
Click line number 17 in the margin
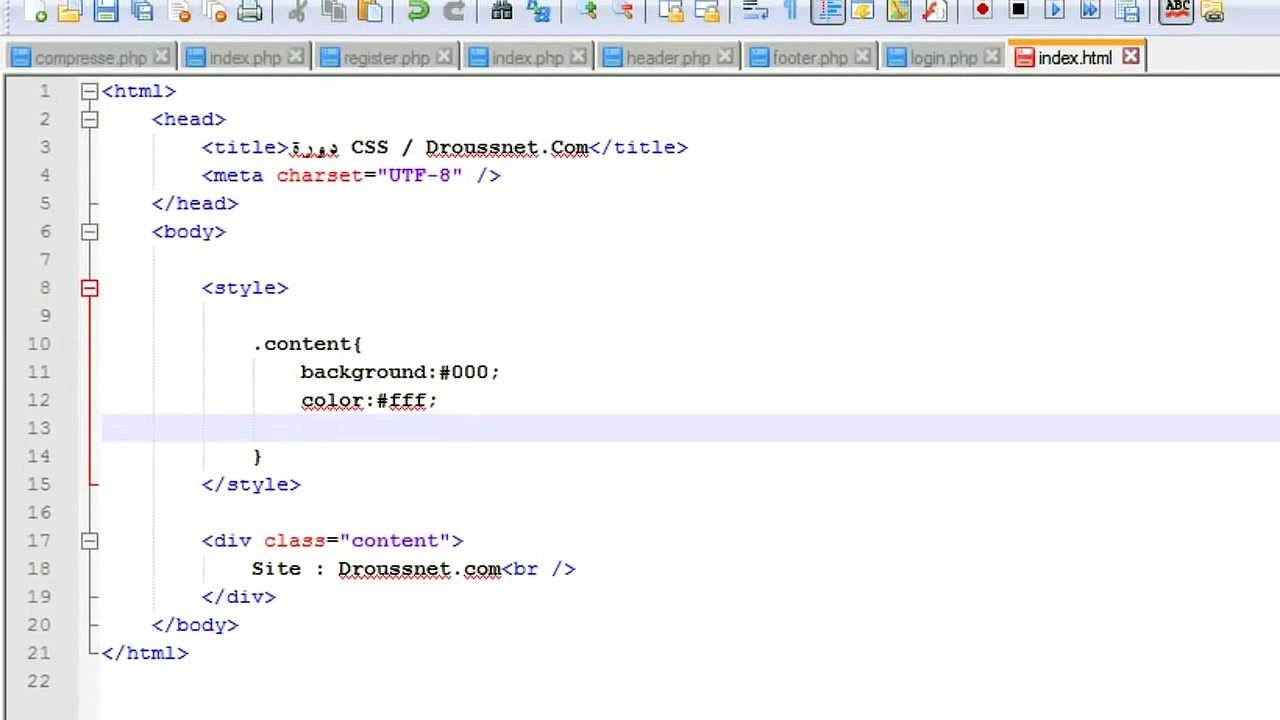pos(39,540)
